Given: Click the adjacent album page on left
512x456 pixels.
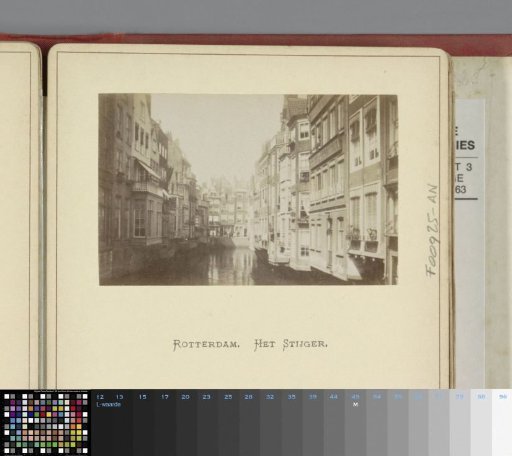Looking at the screenshot, I should coord(19,215).
